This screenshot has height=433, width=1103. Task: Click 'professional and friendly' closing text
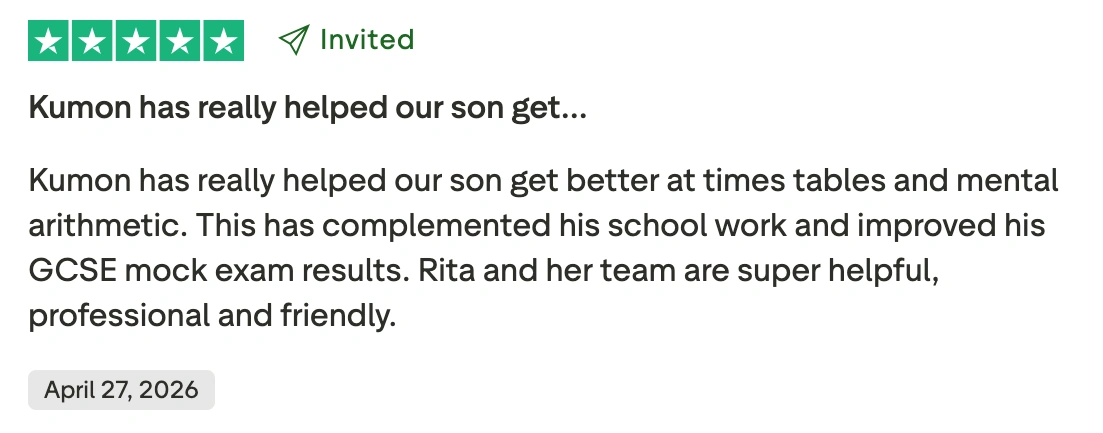click(212, 316)
